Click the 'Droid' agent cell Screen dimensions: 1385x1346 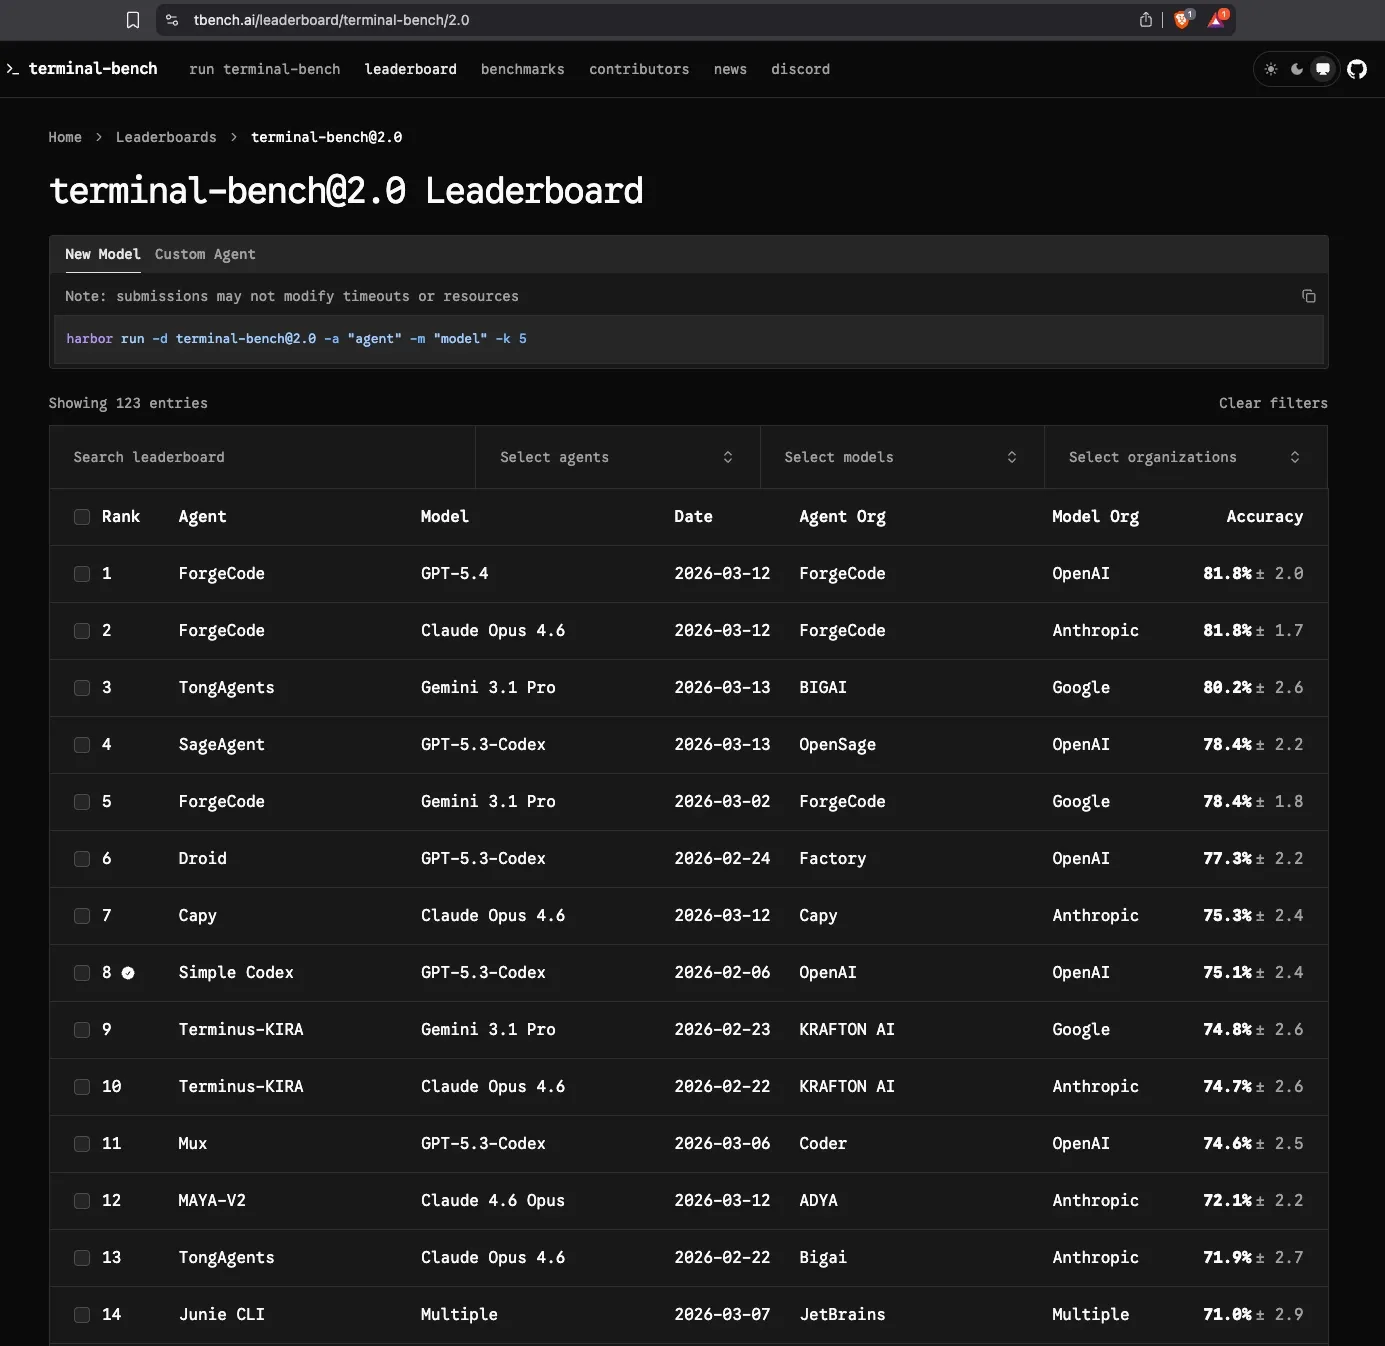coord(203,859)
